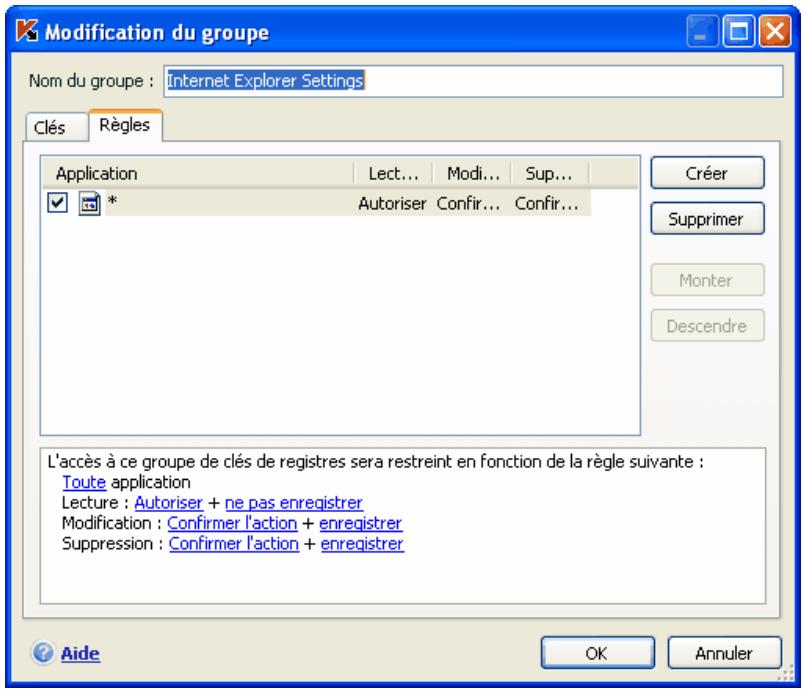Image resolution: width=804 pixels, height=690 pixels.
Task: Click the Créer button
Action: pos(707,173)
